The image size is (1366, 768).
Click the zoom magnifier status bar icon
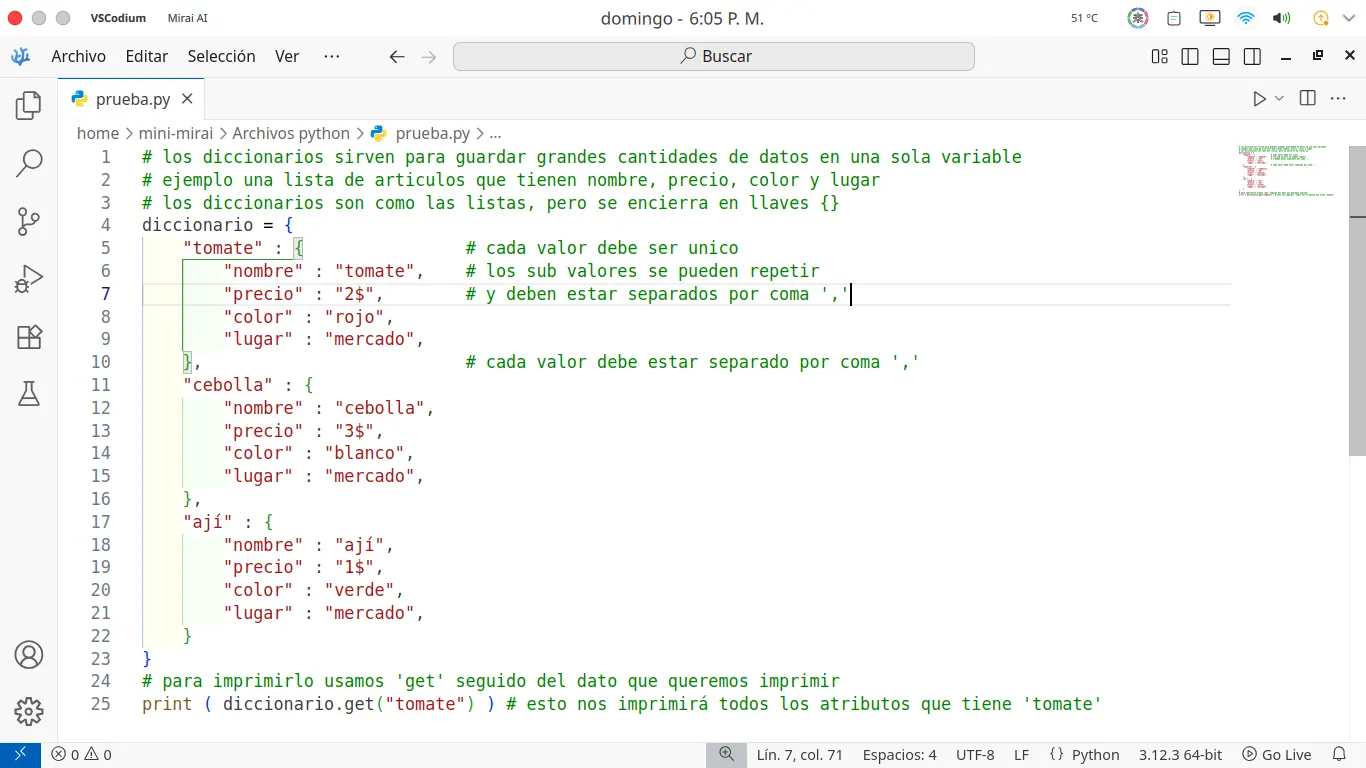click(x=727, y=755)
